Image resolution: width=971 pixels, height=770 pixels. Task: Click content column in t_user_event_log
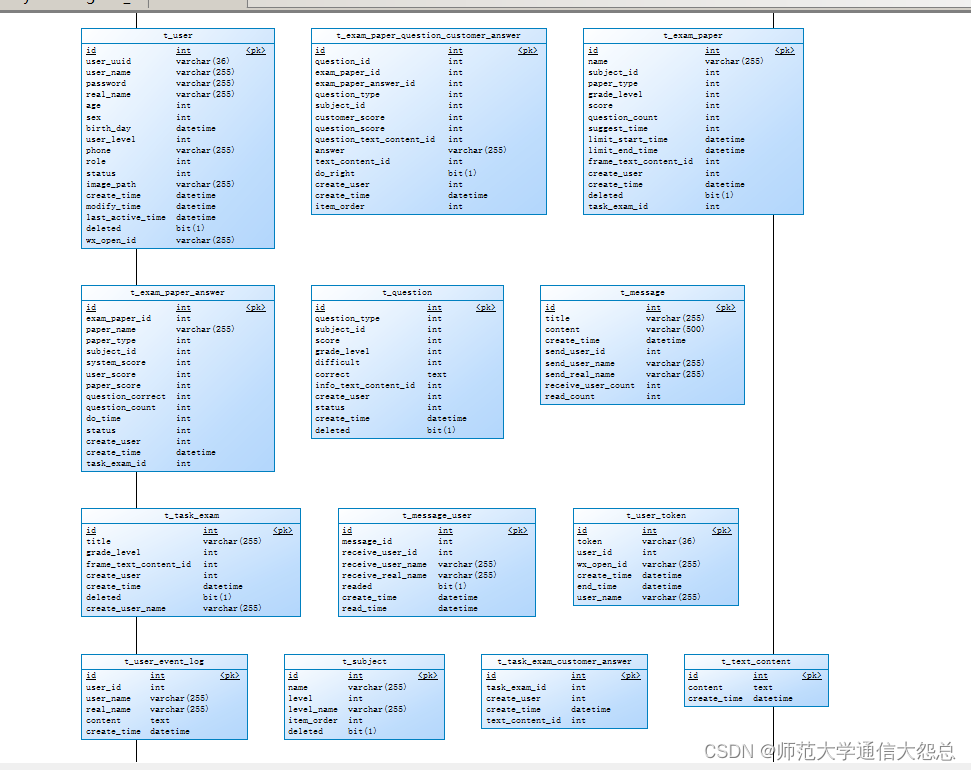pos(103,720)
